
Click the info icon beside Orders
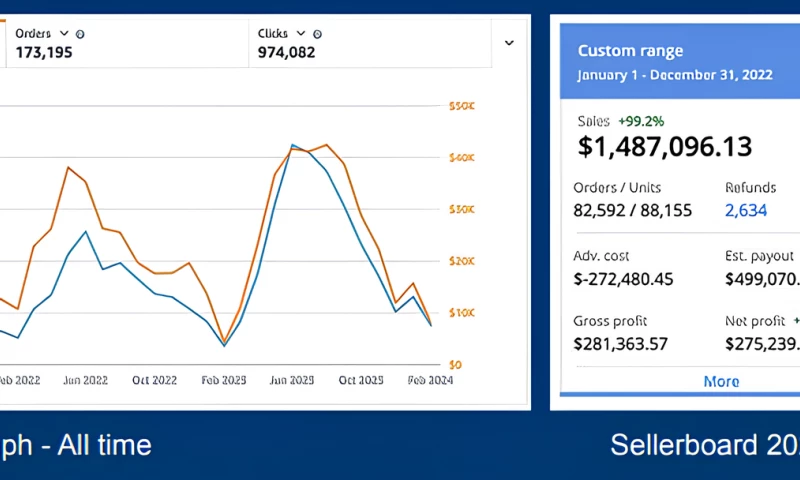(80, 34)
